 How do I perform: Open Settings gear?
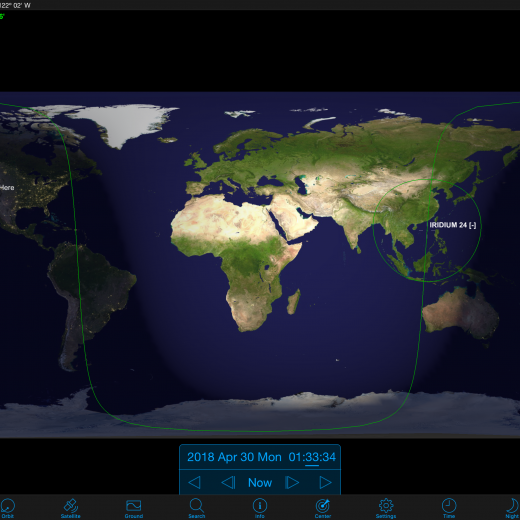[386, 508]
